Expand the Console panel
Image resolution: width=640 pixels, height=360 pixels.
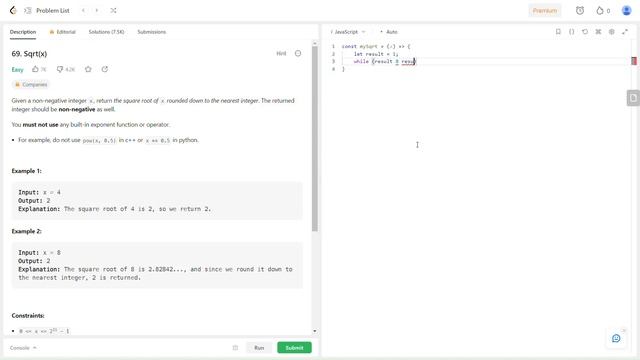(x=23, y=348)
